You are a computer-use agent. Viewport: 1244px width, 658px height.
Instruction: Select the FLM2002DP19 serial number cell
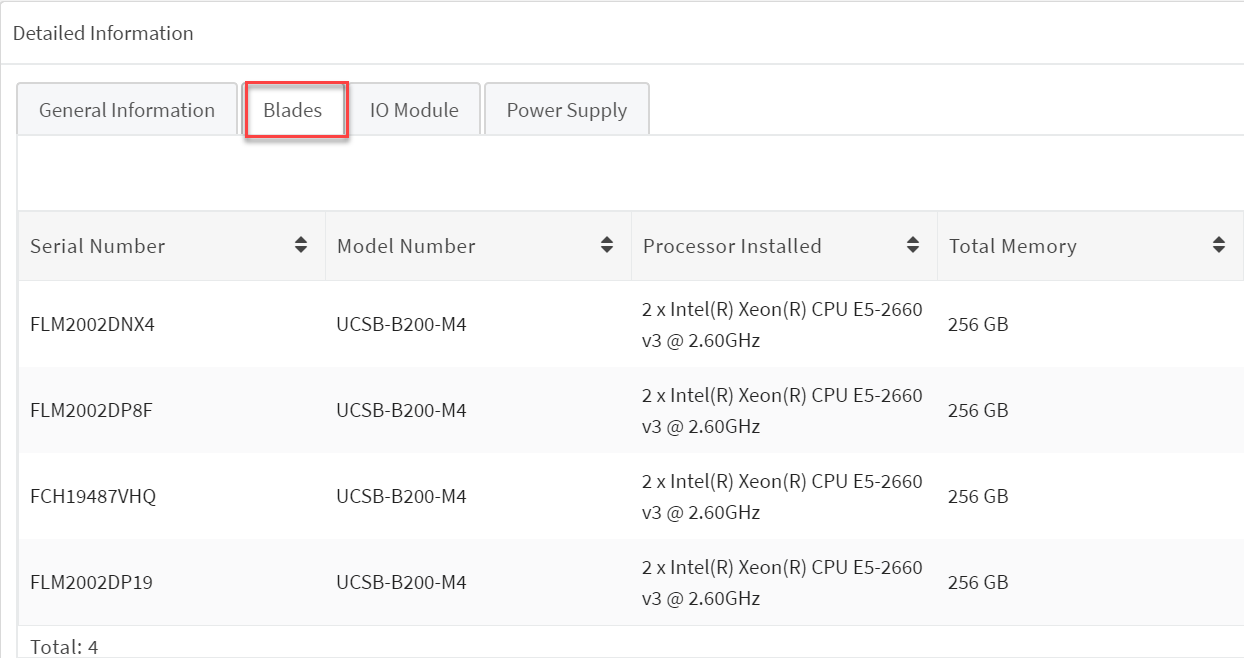coord(91,583)
